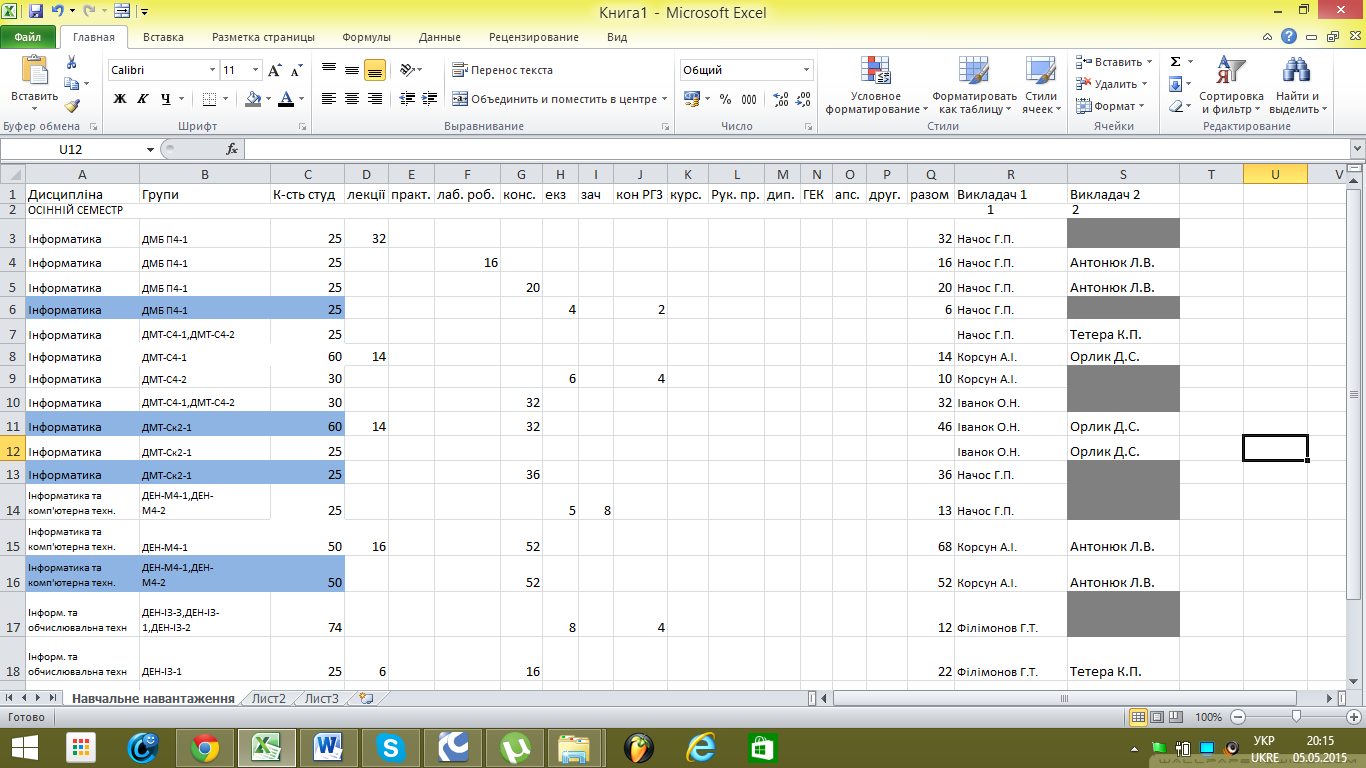The height and width of the screenshot is (768, 1366).
Task: Open the Calibri font name dropdown
Action: point(212,70)
